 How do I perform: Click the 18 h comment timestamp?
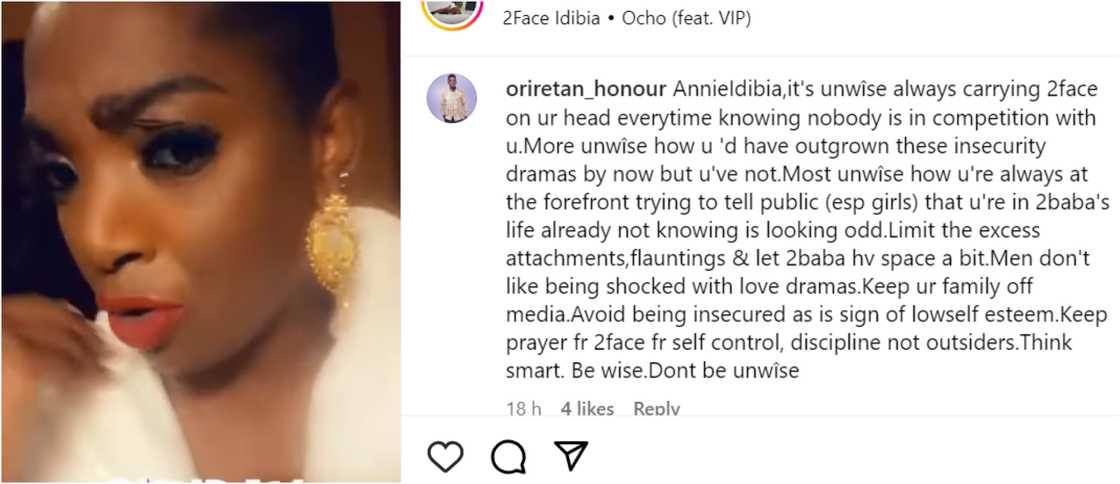tap(524, 408)
